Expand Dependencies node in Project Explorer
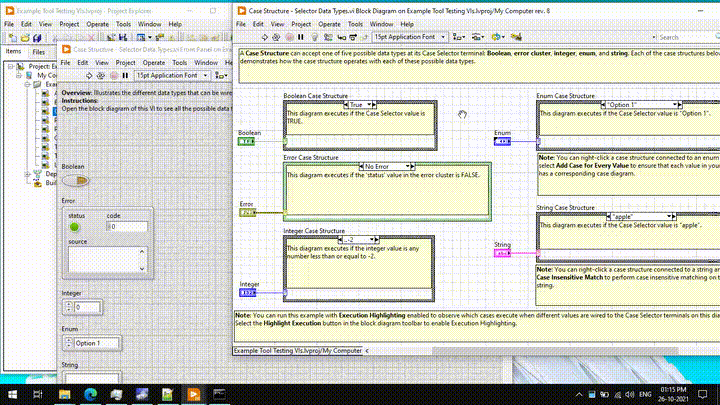This screenshot has width=720, height=405. [27, 174]
